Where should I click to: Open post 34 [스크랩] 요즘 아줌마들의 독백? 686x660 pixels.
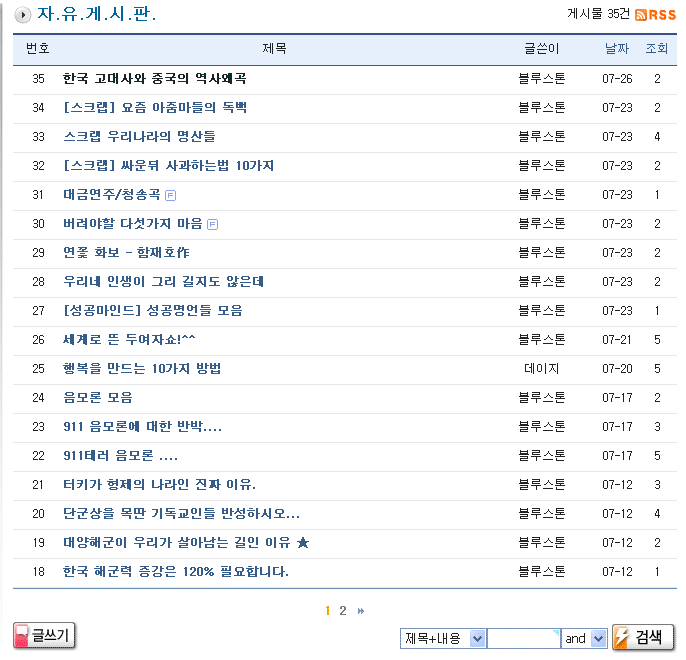tap(155, 108)
